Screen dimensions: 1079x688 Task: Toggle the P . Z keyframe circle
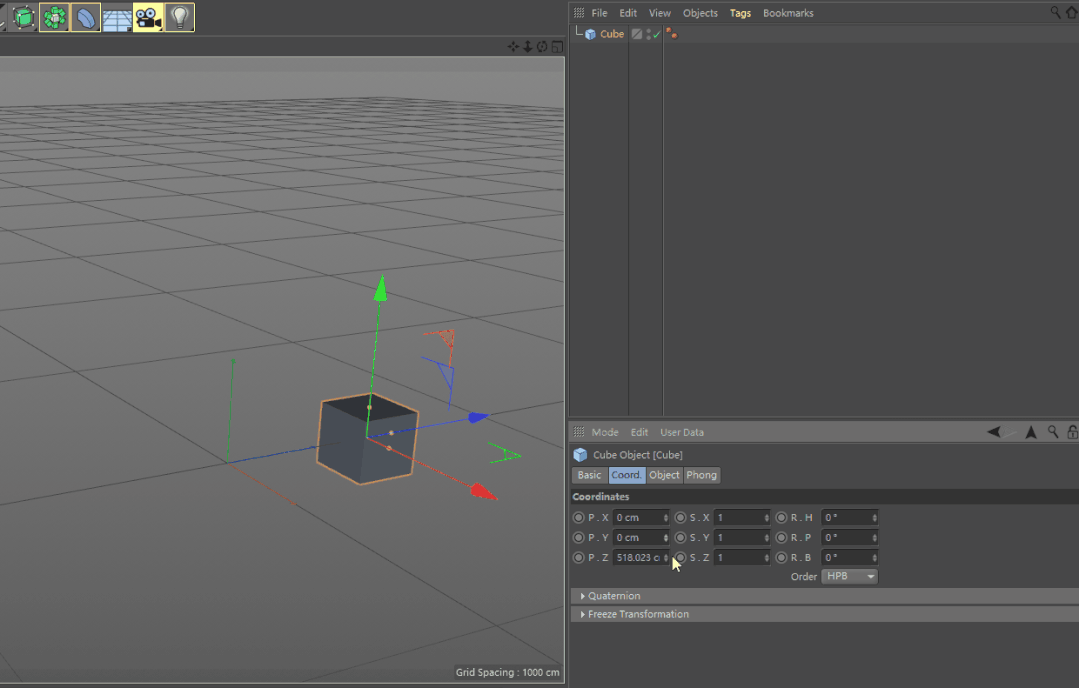click(x=578, y=557)
